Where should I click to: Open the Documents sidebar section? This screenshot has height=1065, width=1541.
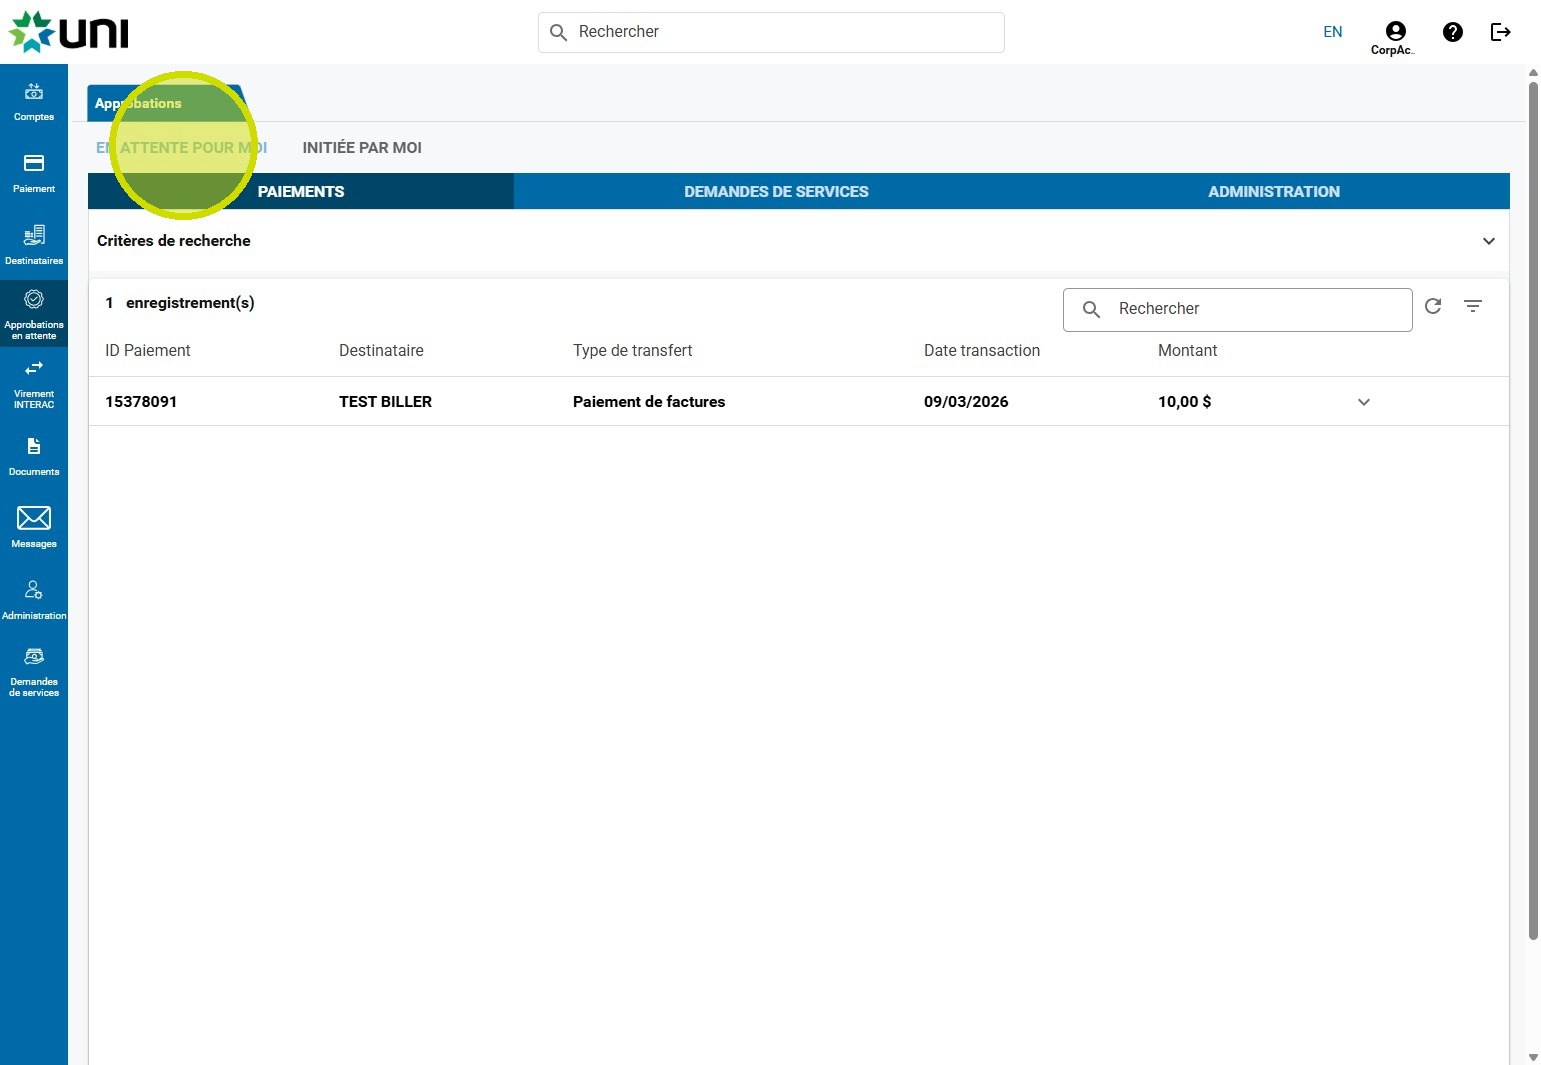[x=34, y=456]
